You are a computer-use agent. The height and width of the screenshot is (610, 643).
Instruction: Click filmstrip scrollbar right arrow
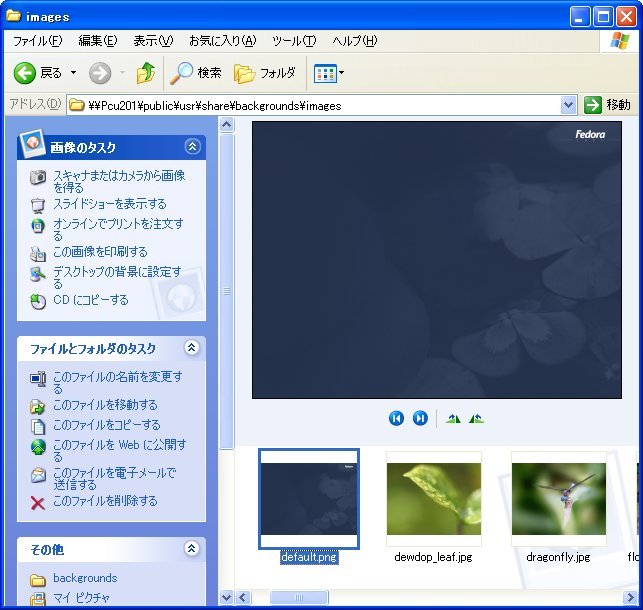[x=629, y=597]
